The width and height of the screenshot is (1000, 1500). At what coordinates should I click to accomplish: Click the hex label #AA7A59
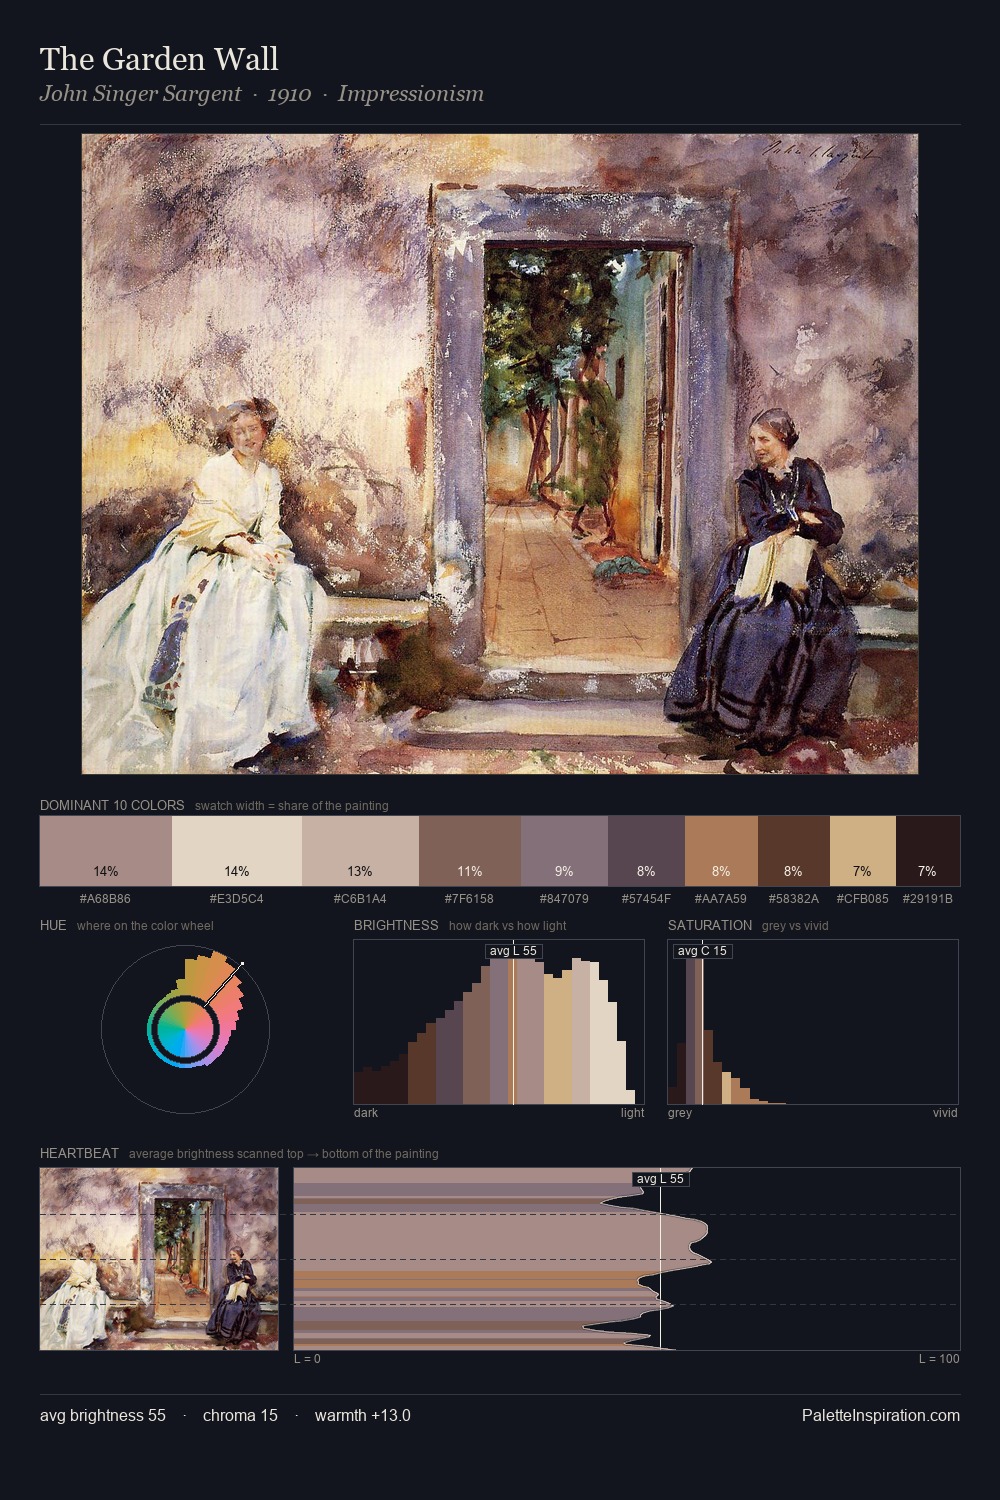pyautogui.click(x=721, y=899)
